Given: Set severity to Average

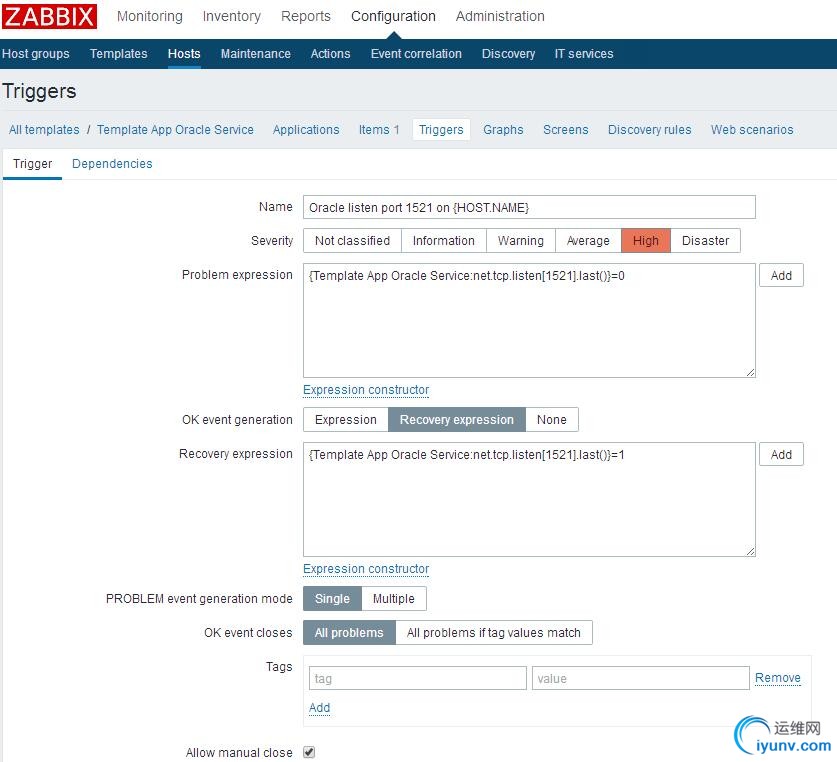Looking at the screenshot, I should click(x=588, y=241).
